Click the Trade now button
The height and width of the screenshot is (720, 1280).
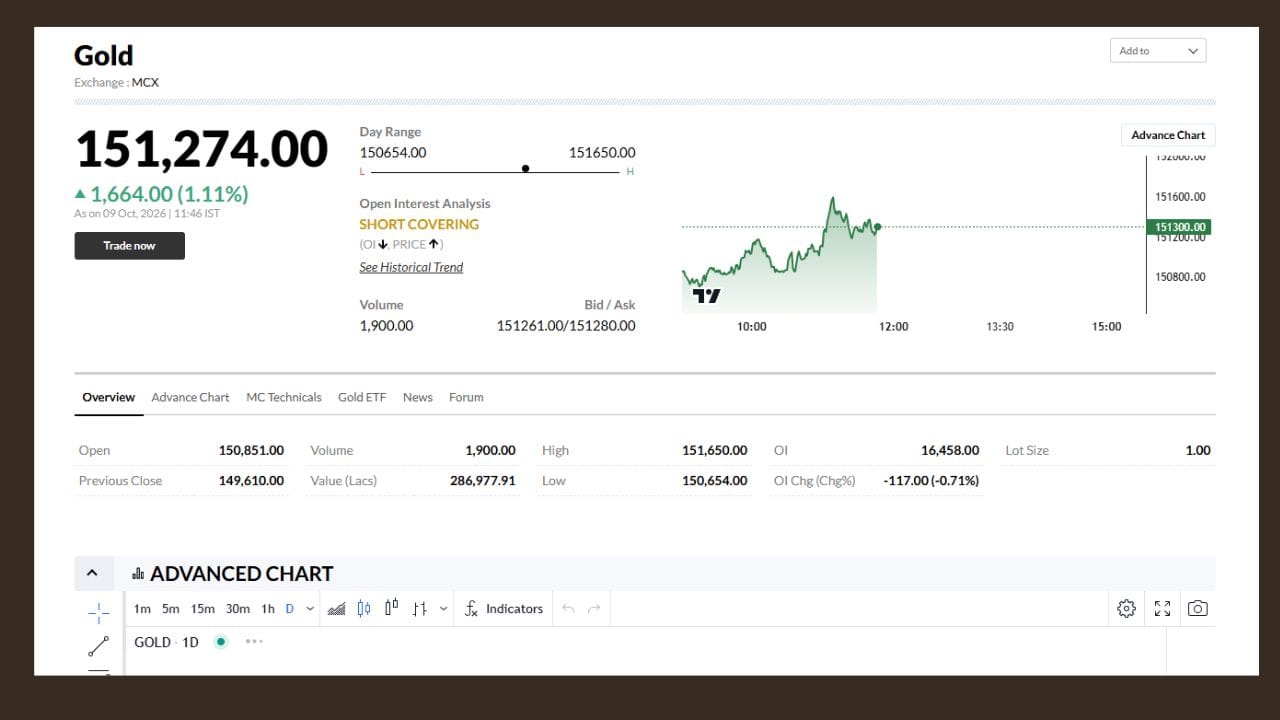coord(129,246)
